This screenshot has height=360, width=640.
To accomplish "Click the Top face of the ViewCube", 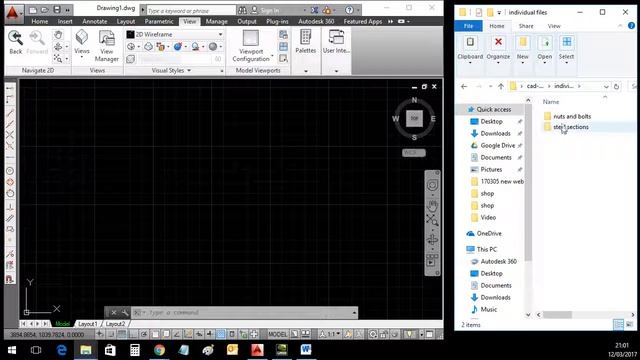I will (x=414, y=118).
